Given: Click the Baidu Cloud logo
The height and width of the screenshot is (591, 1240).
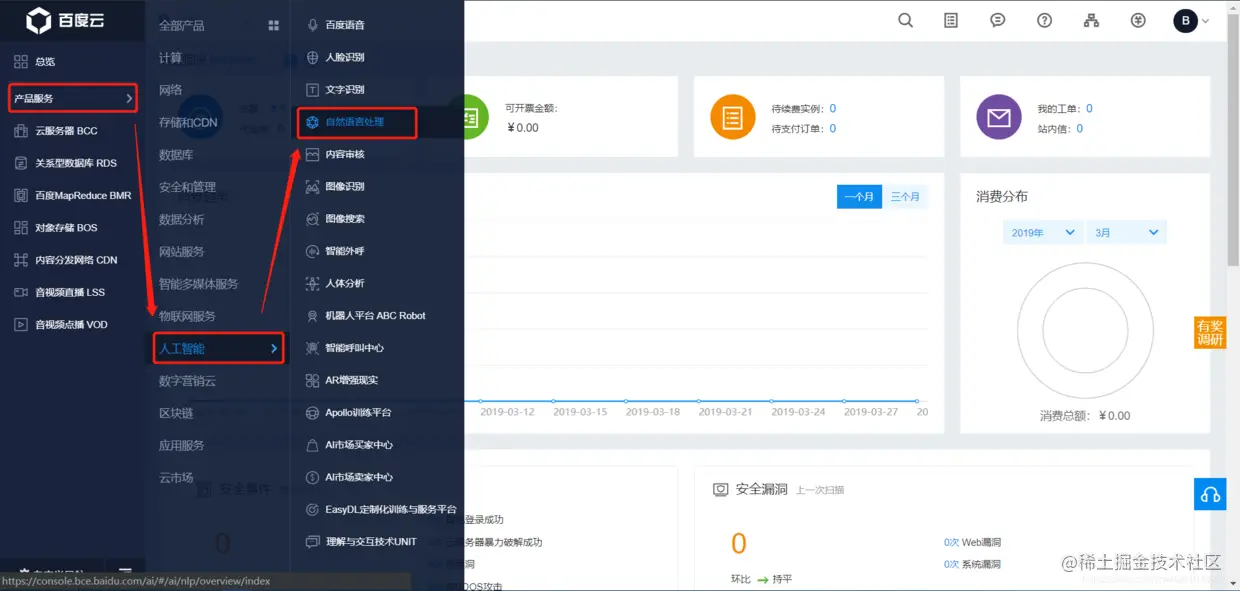Looking at the screenshot, I should tap(65, 20).
